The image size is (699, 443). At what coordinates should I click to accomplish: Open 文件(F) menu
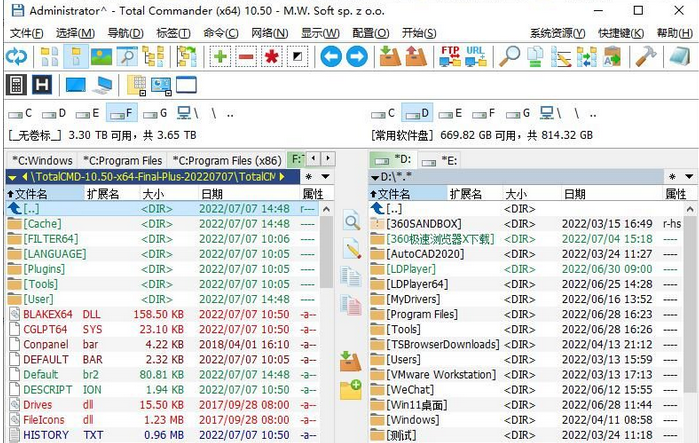[27, 33]
